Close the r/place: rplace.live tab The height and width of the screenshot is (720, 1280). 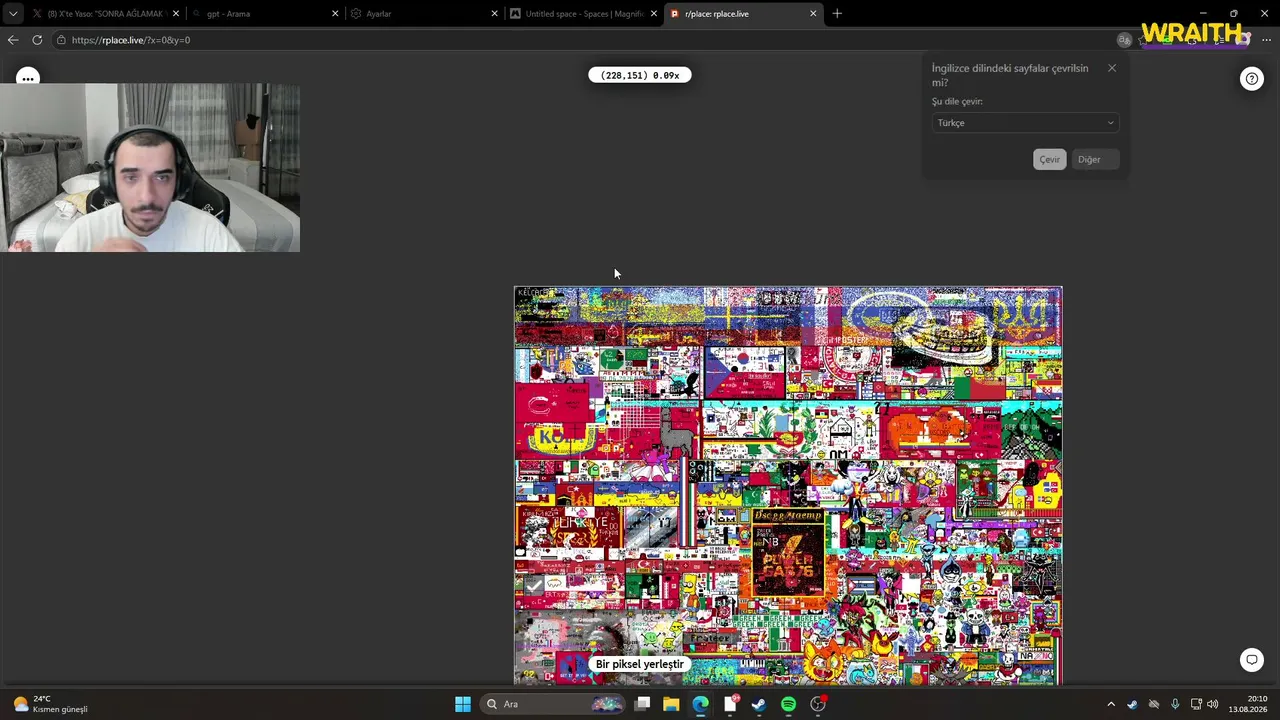click(813, 14)
